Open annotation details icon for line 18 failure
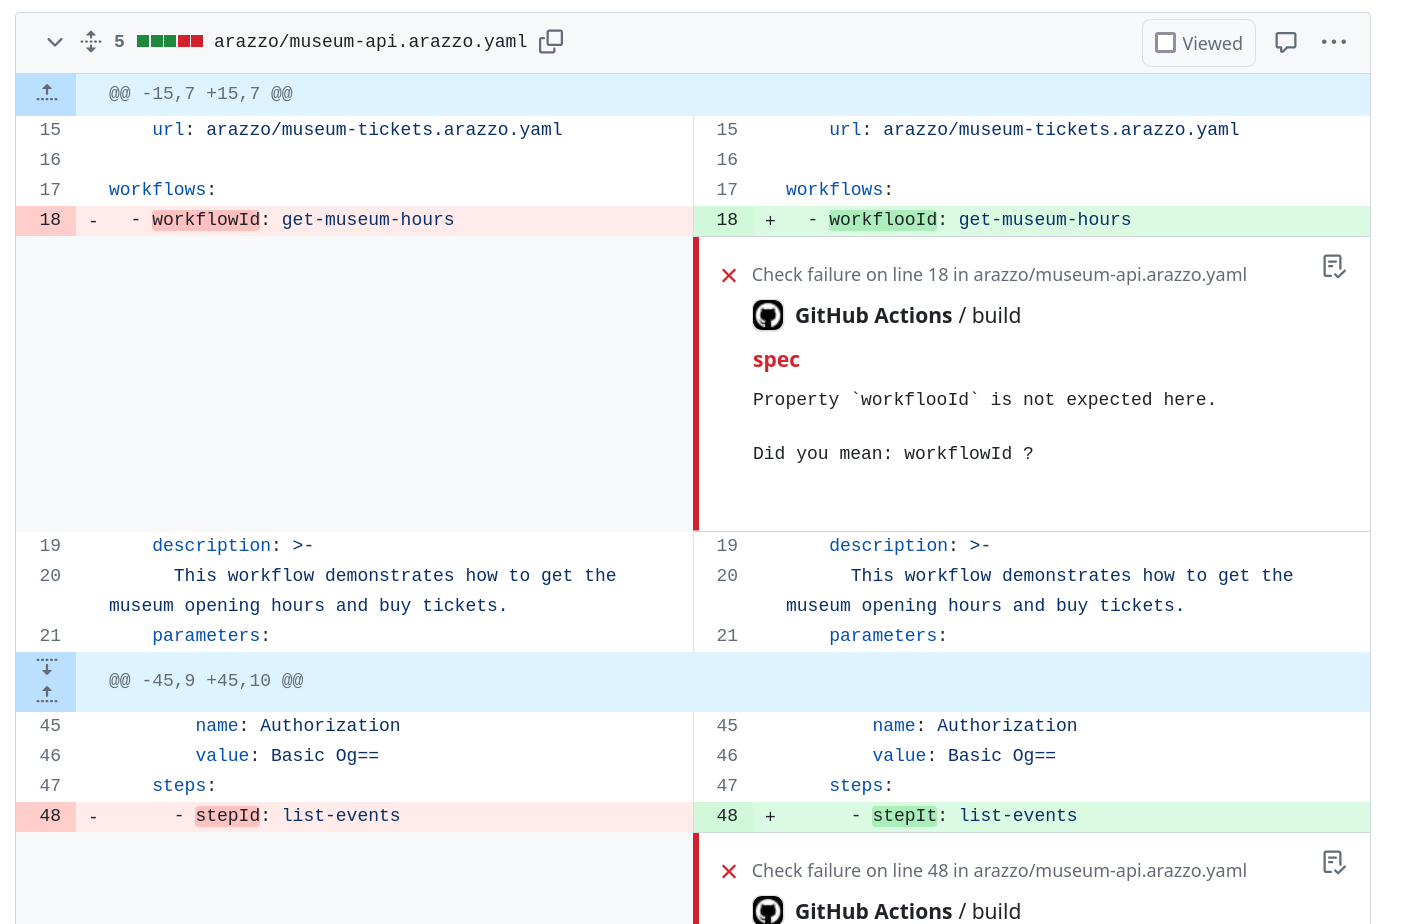The width and height of the screenshot is (1412, 924). (x=1334, y=266)
